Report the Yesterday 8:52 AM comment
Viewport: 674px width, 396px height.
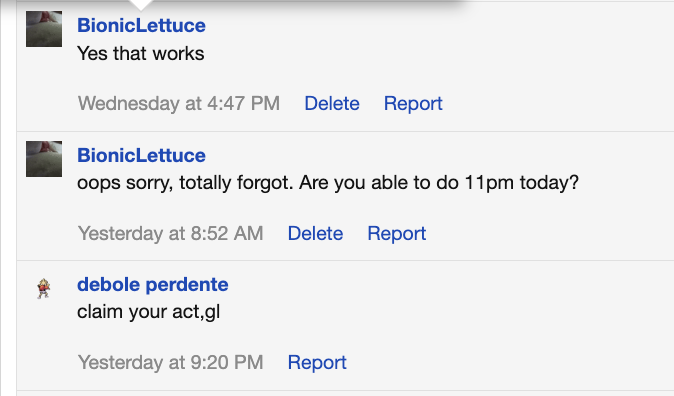click(397, 233)
